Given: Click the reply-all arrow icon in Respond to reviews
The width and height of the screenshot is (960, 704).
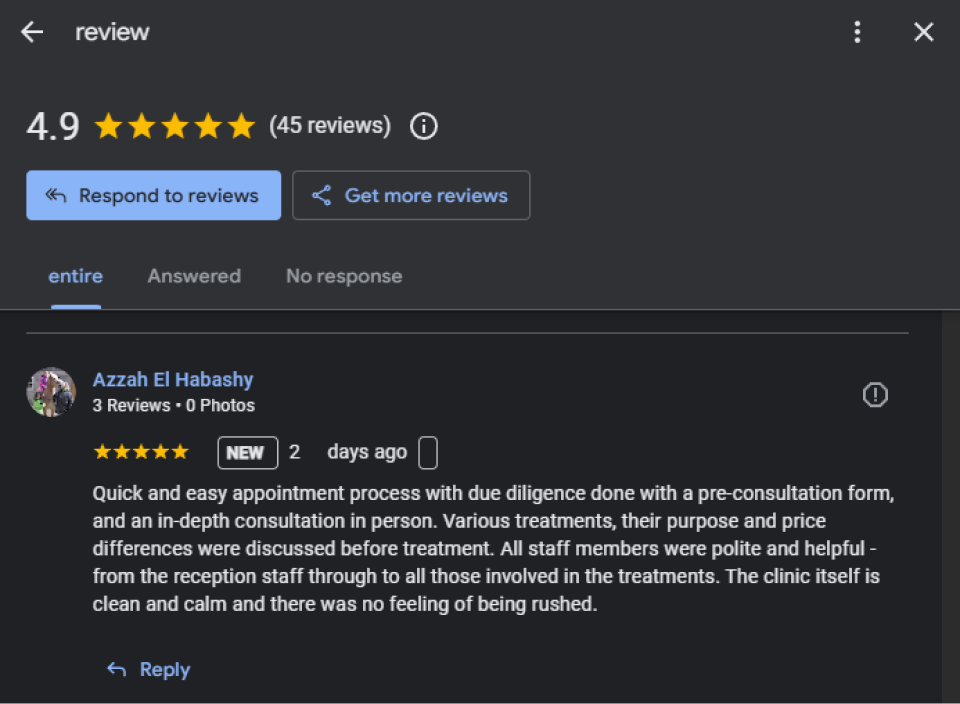Looking at the screenshot, I should (56, 195).
